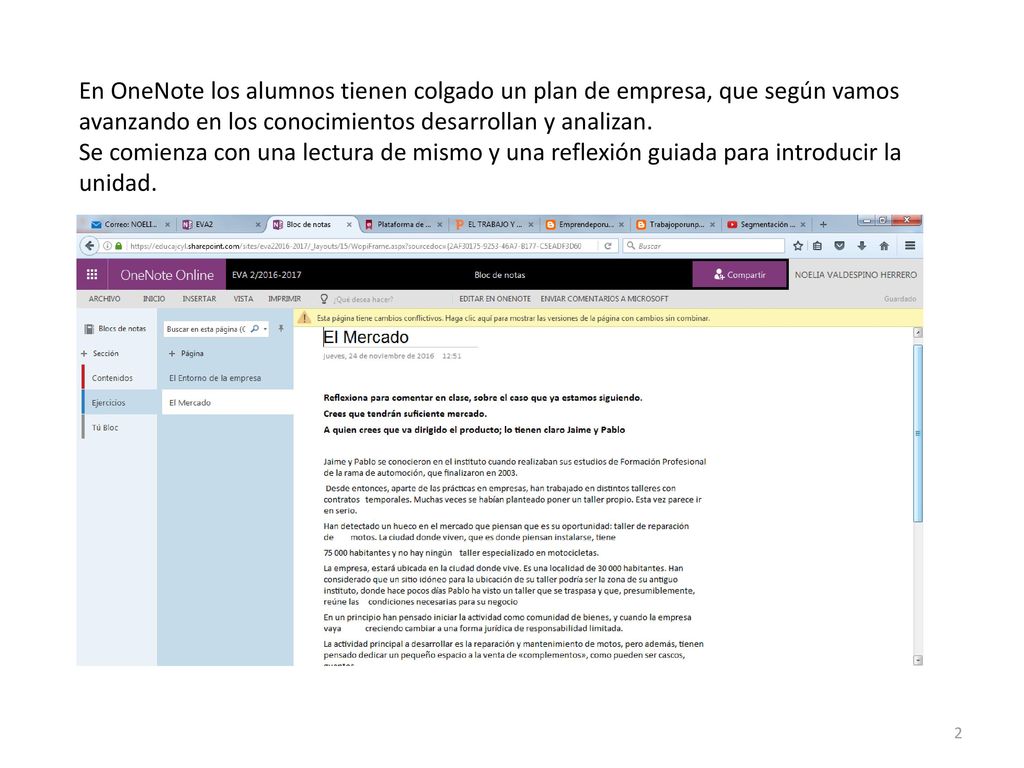Open the ARCHIVO ribbon tab
1024x768 pixels.
[x=104, y=298]
